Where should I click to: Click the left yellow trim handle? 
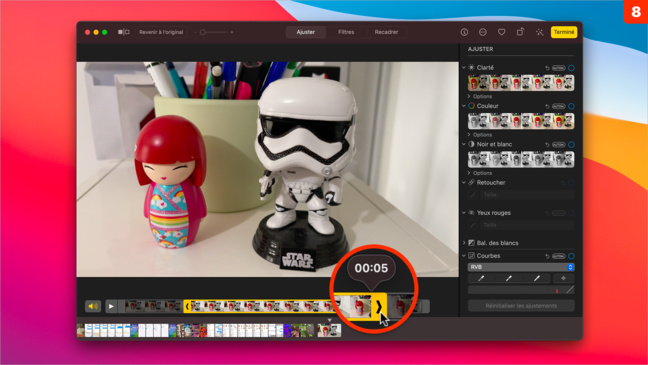click(187, 306)
